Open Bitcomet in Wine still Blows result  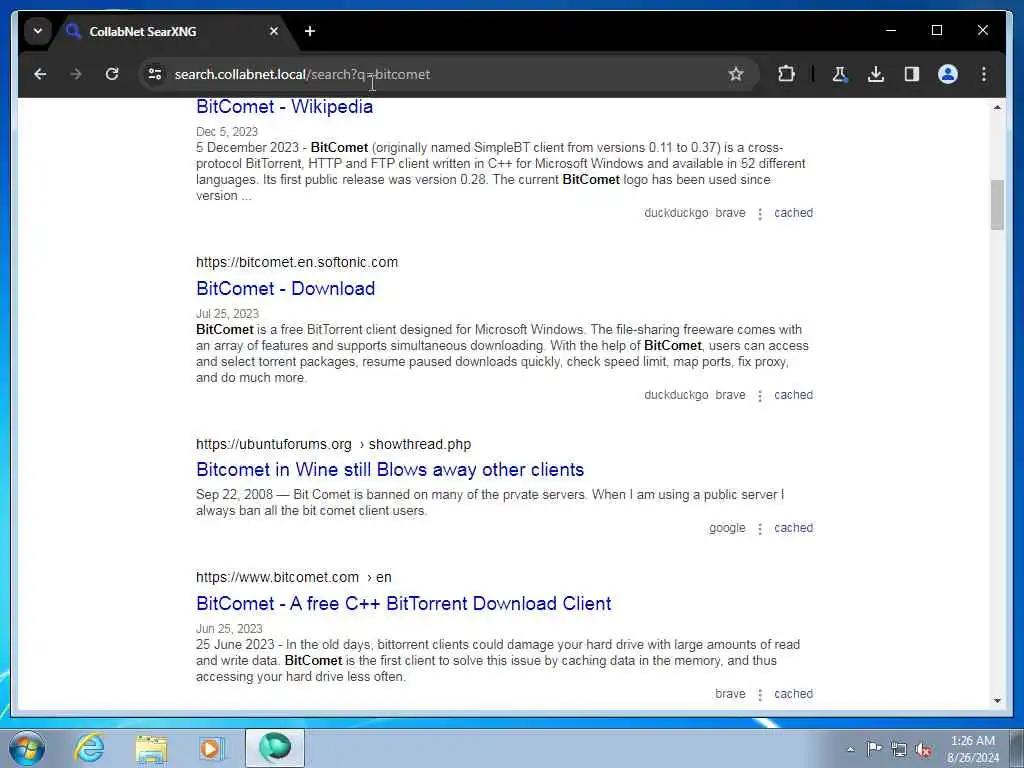(390, 470)
